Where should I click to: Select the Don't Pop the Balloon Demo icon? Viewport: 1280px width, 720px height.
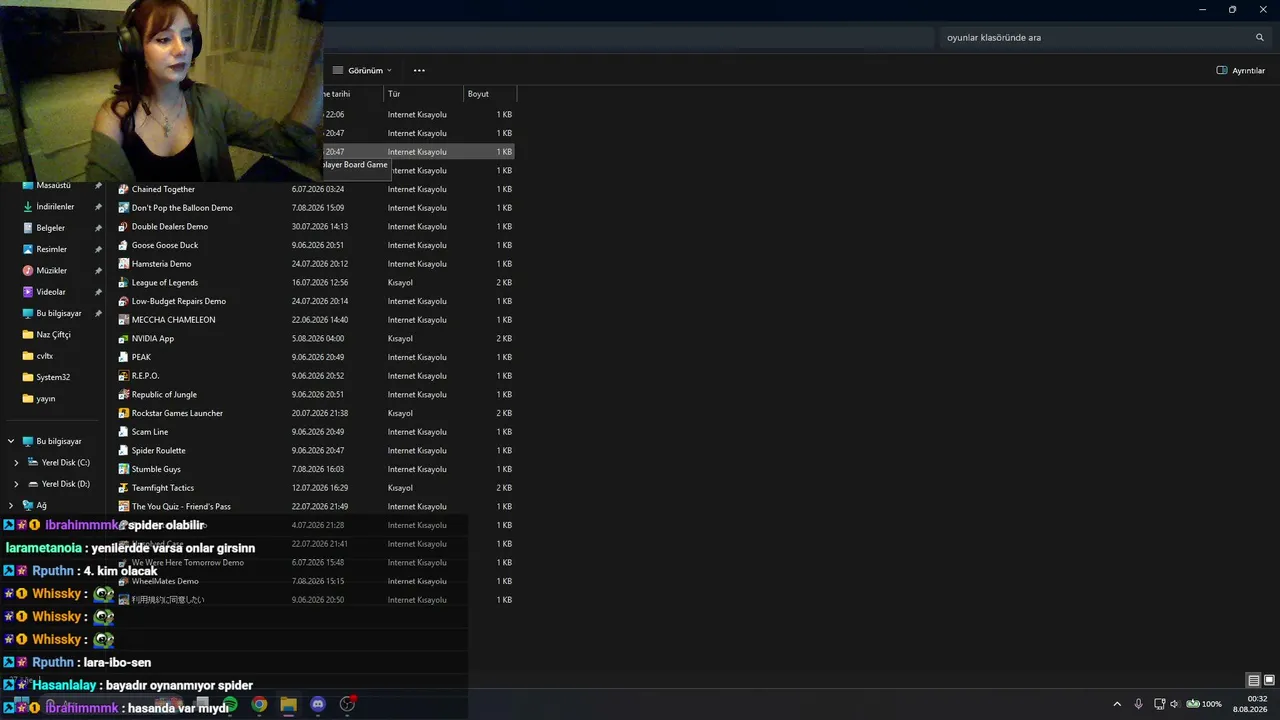[x=123, y=208]
